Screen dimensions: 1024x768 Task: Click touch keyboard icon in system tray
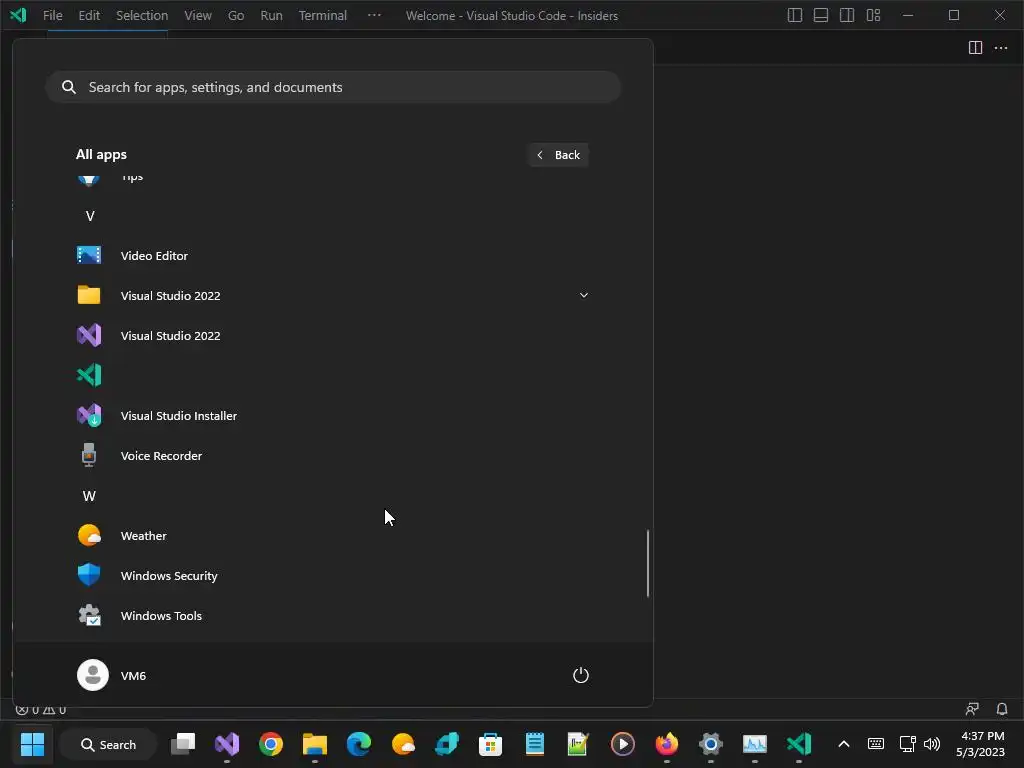(x=876, y=744)
